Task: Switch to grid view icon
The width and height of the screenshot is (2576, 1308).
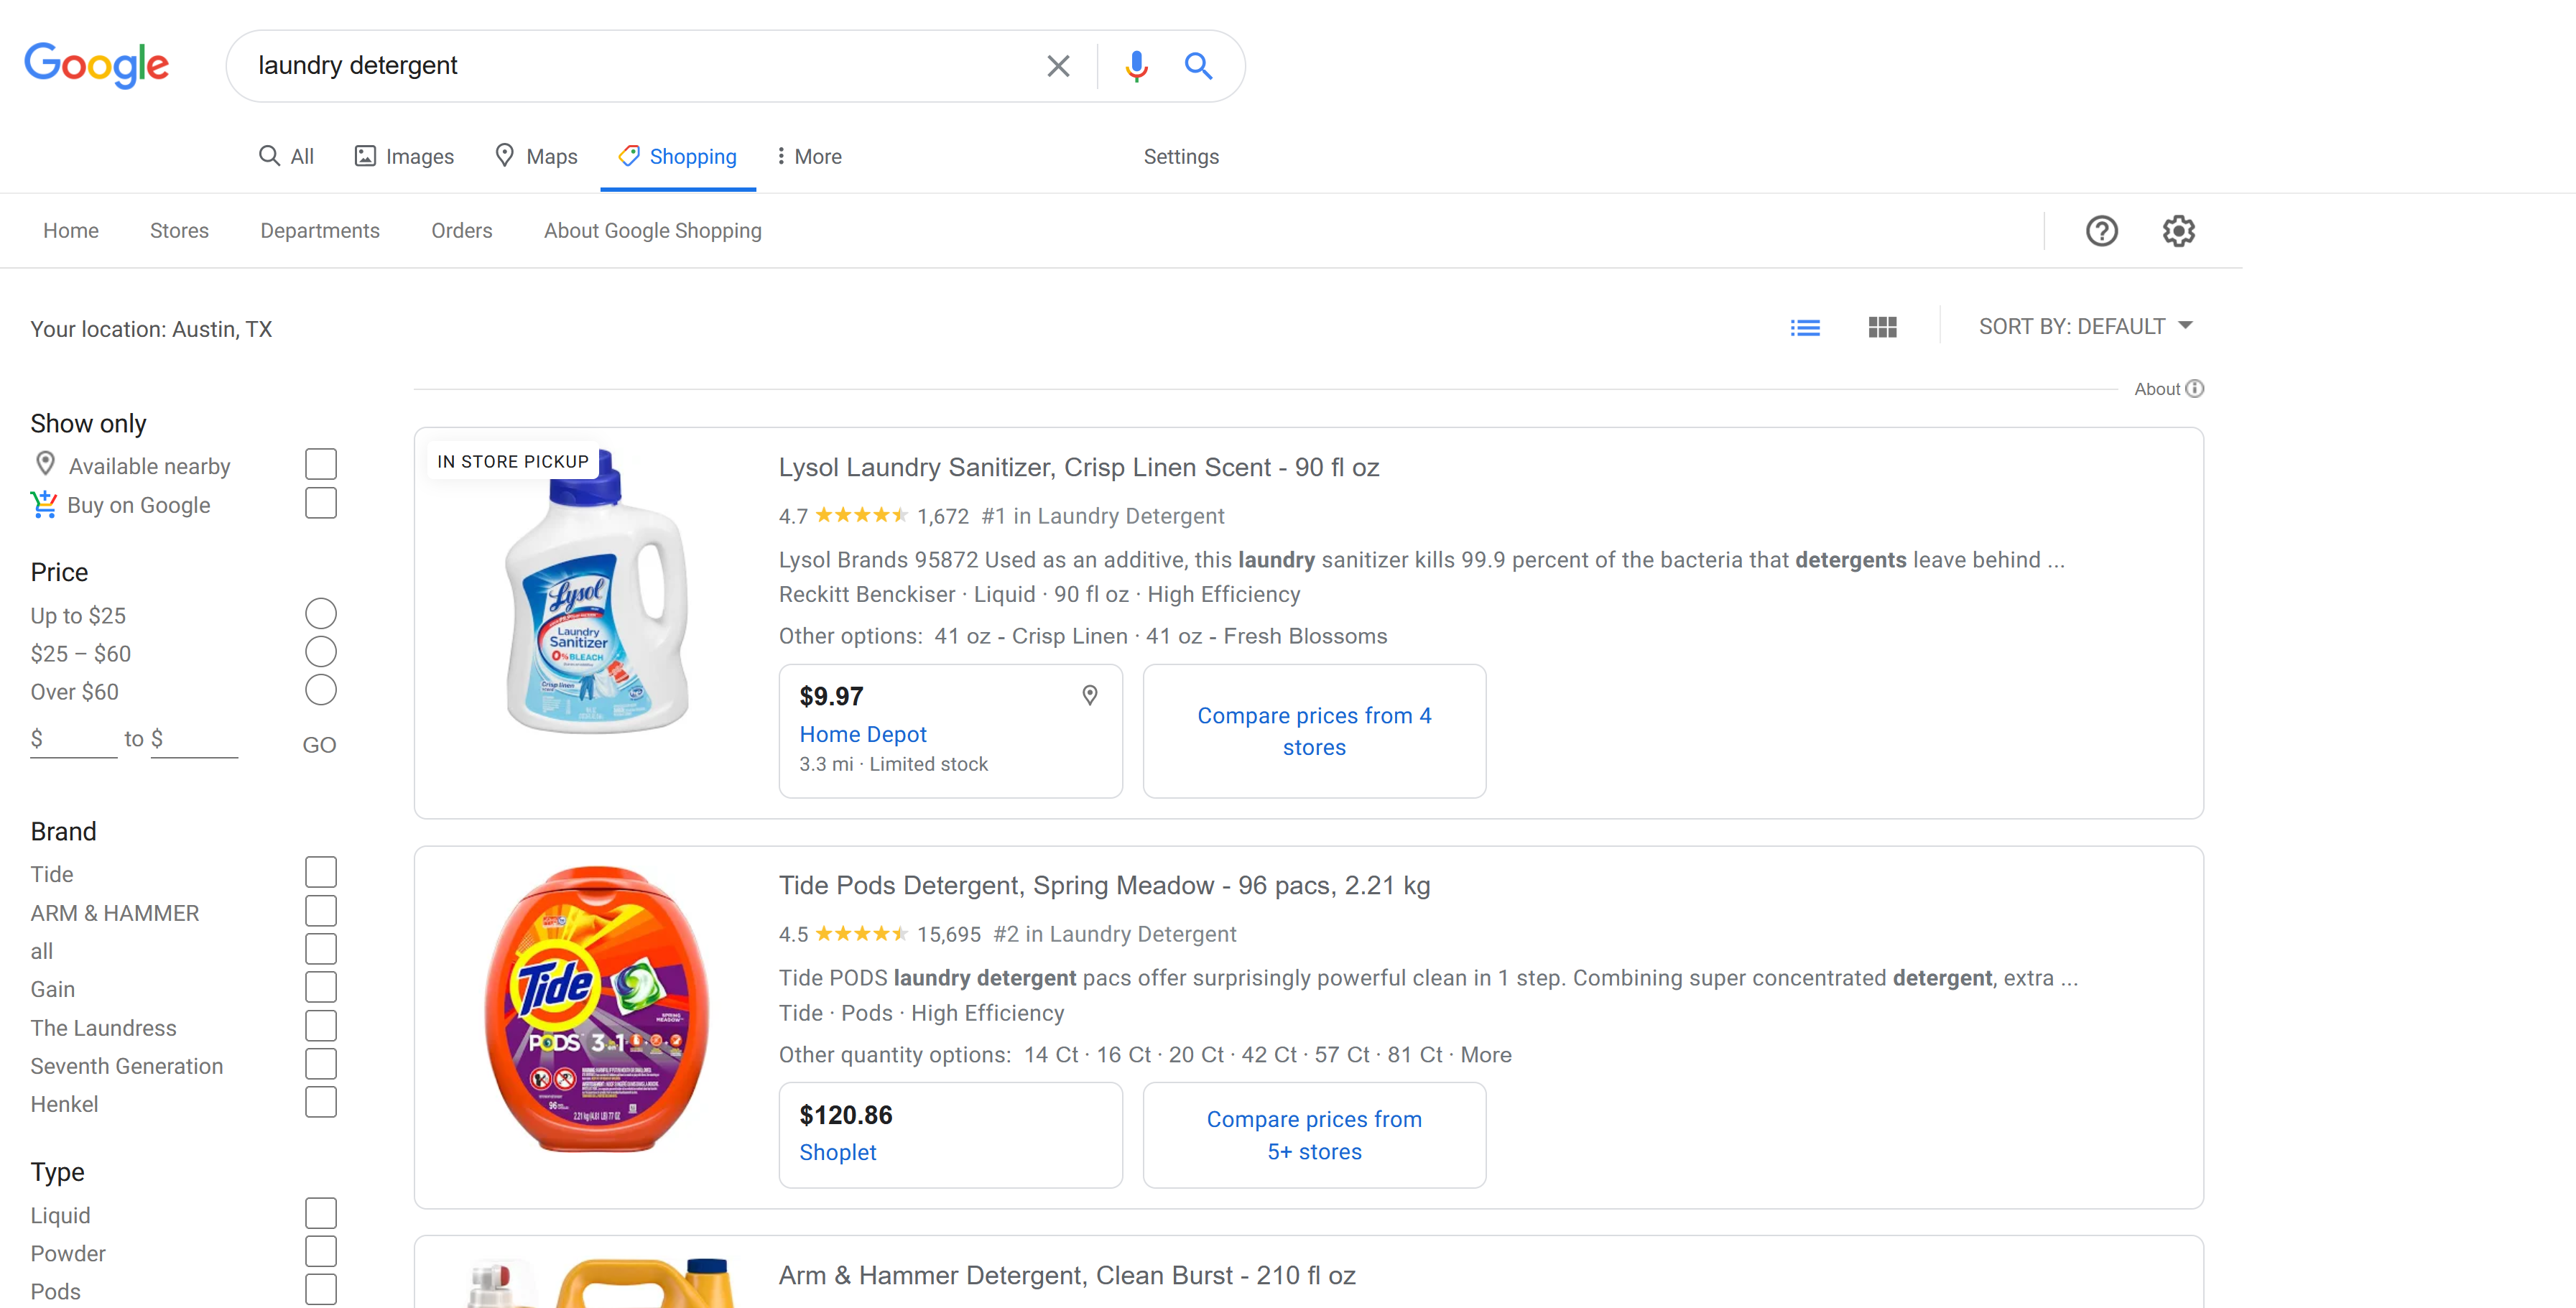Action: pos(1882,328)
